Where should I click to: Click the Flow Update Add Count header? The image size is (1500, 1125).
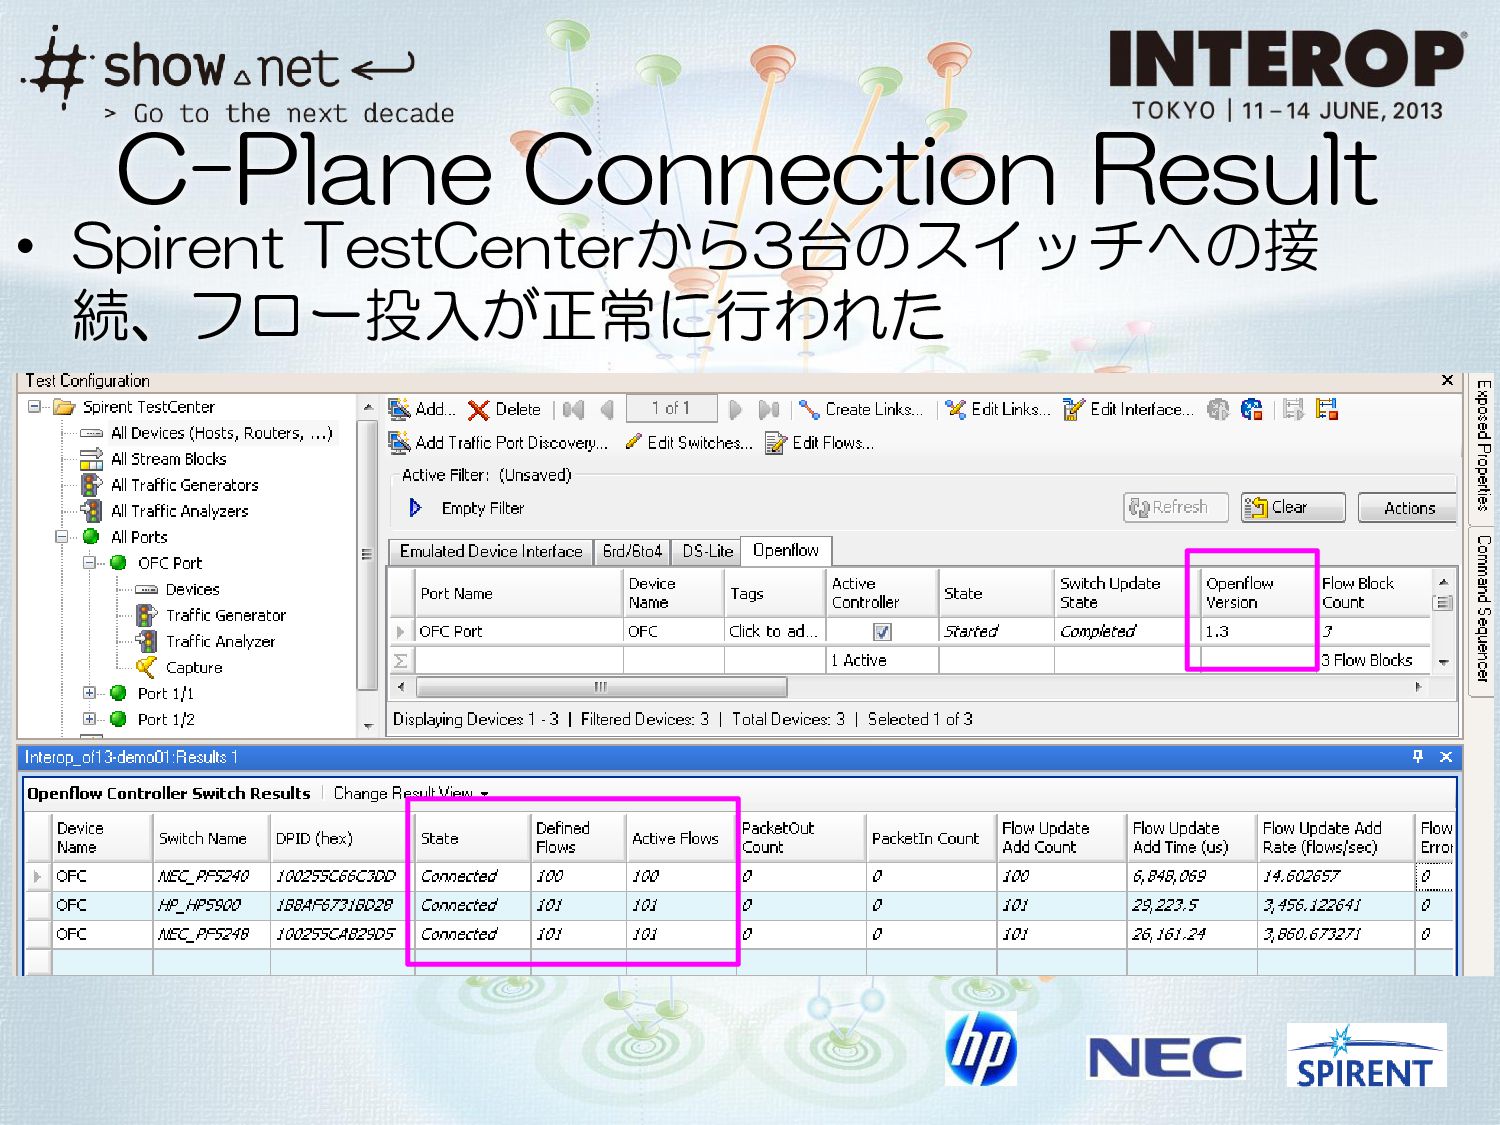[1061, 838]
